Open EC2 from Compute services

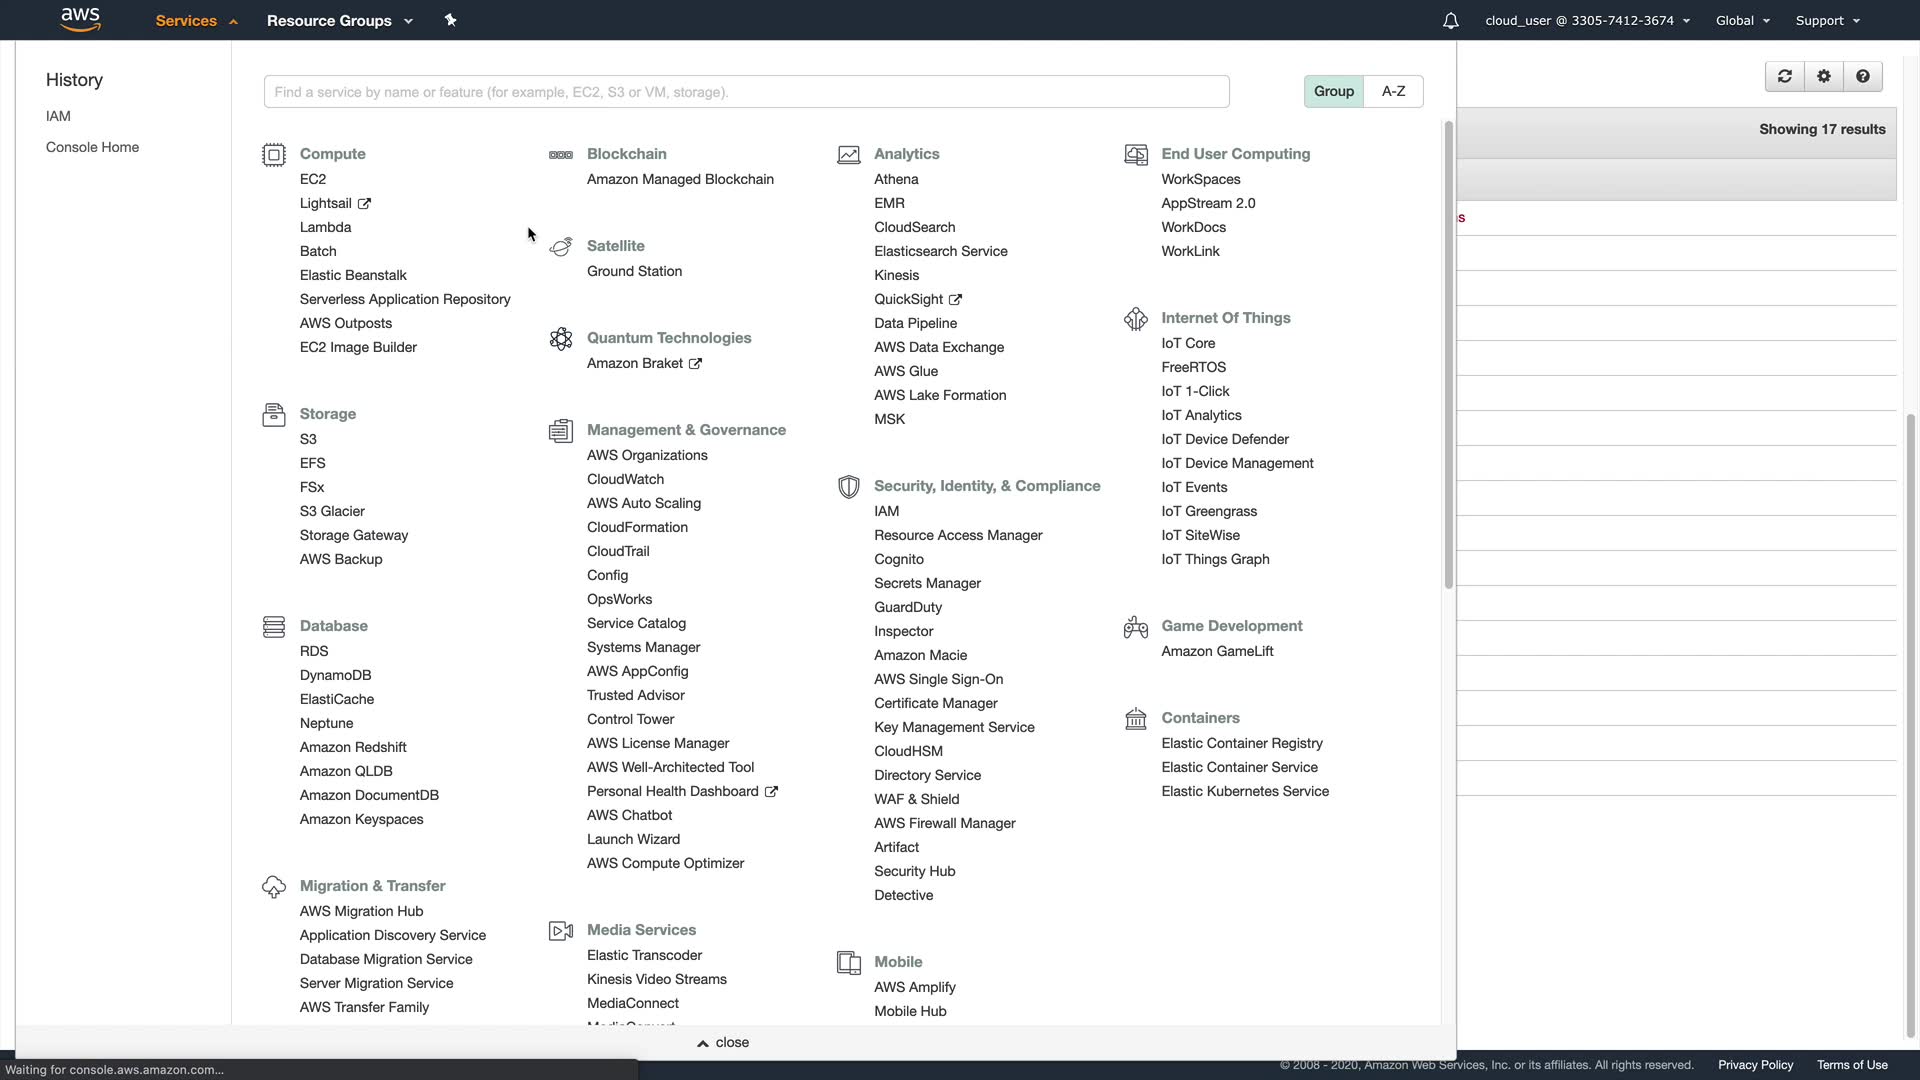coord(312,179)
